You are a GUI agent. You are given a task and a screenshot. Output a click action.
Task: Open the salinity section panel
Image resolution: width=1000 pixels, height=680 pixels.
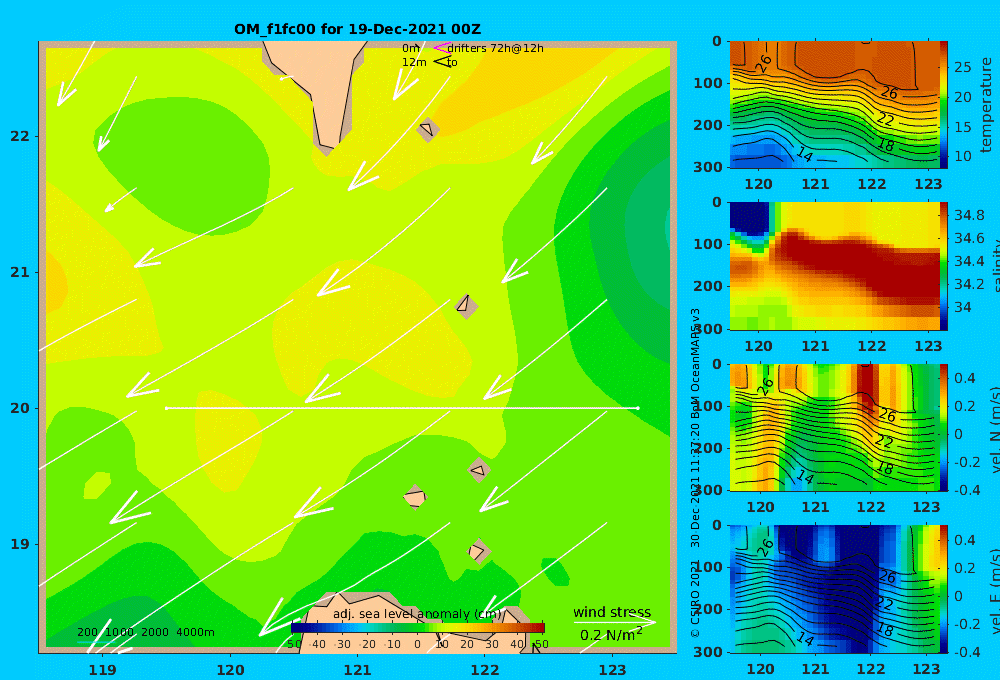tap(834, 266)
